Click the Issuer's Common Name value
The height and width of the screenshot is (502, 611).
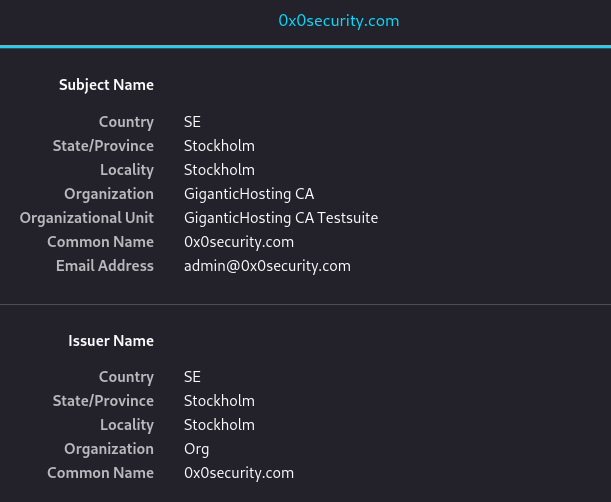tap(239, 473)
